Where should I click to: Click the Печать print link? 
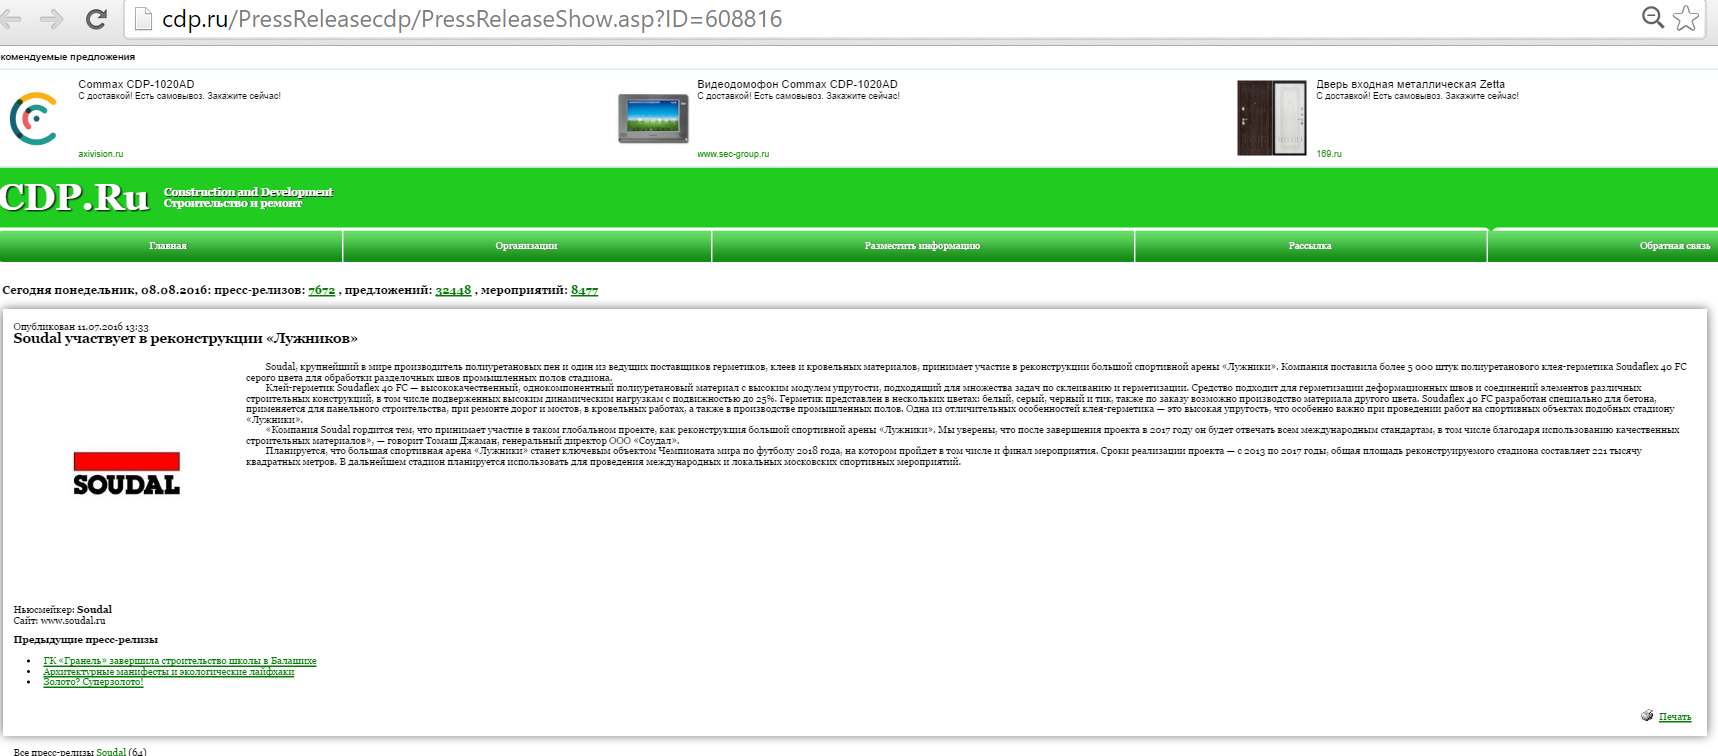pos(1675,717)
